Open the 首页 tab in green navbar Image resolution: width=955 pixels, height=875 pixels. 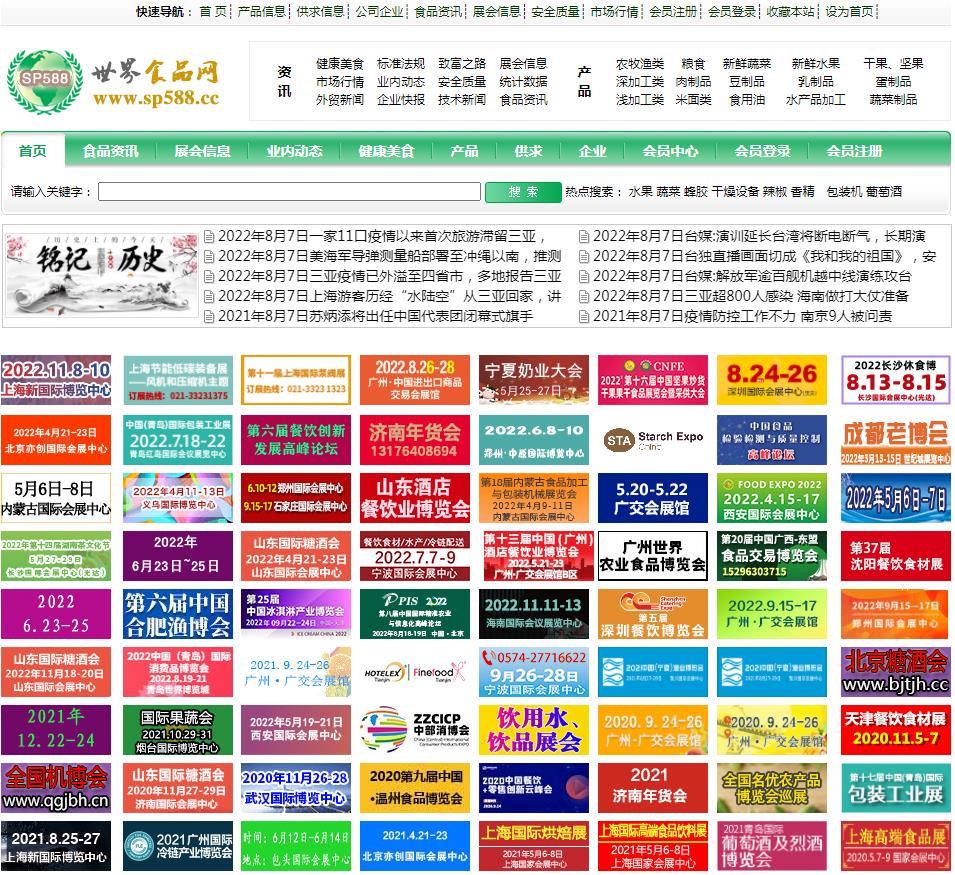(x=33, y=151)
